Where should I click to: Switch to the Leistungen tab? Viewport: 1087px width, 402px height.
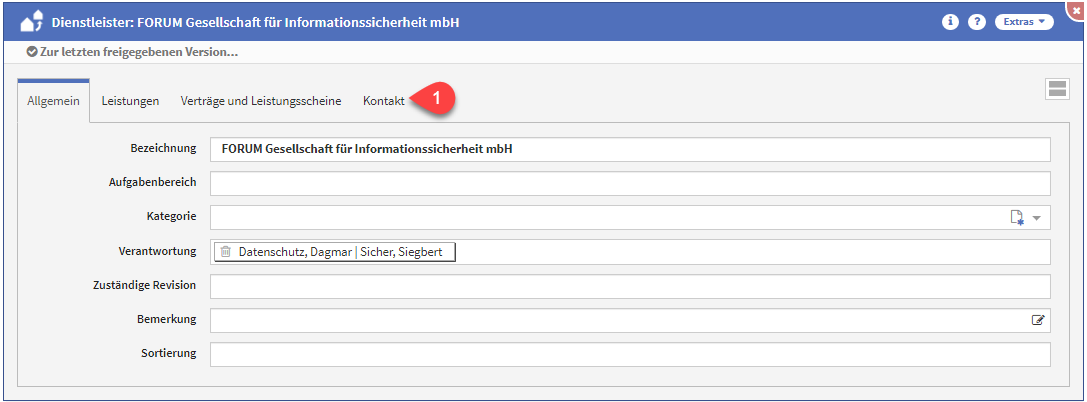point(130,101)
